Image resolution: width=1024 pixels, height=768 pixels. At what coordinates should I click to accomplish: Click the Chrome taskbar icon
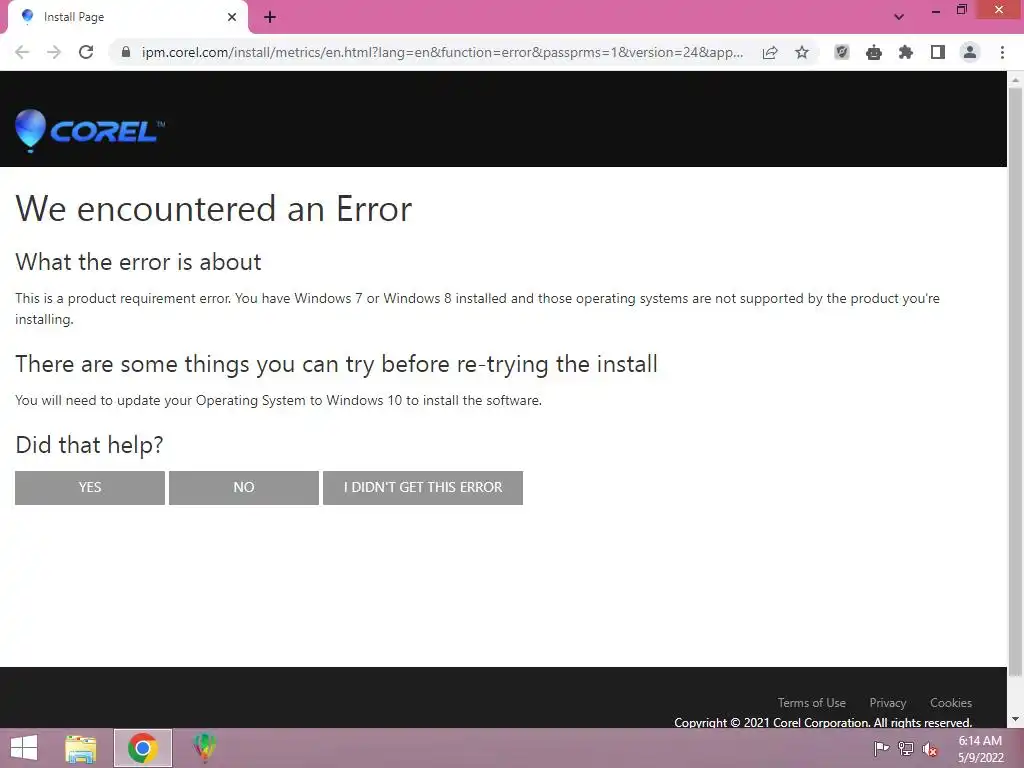point(143,748)
